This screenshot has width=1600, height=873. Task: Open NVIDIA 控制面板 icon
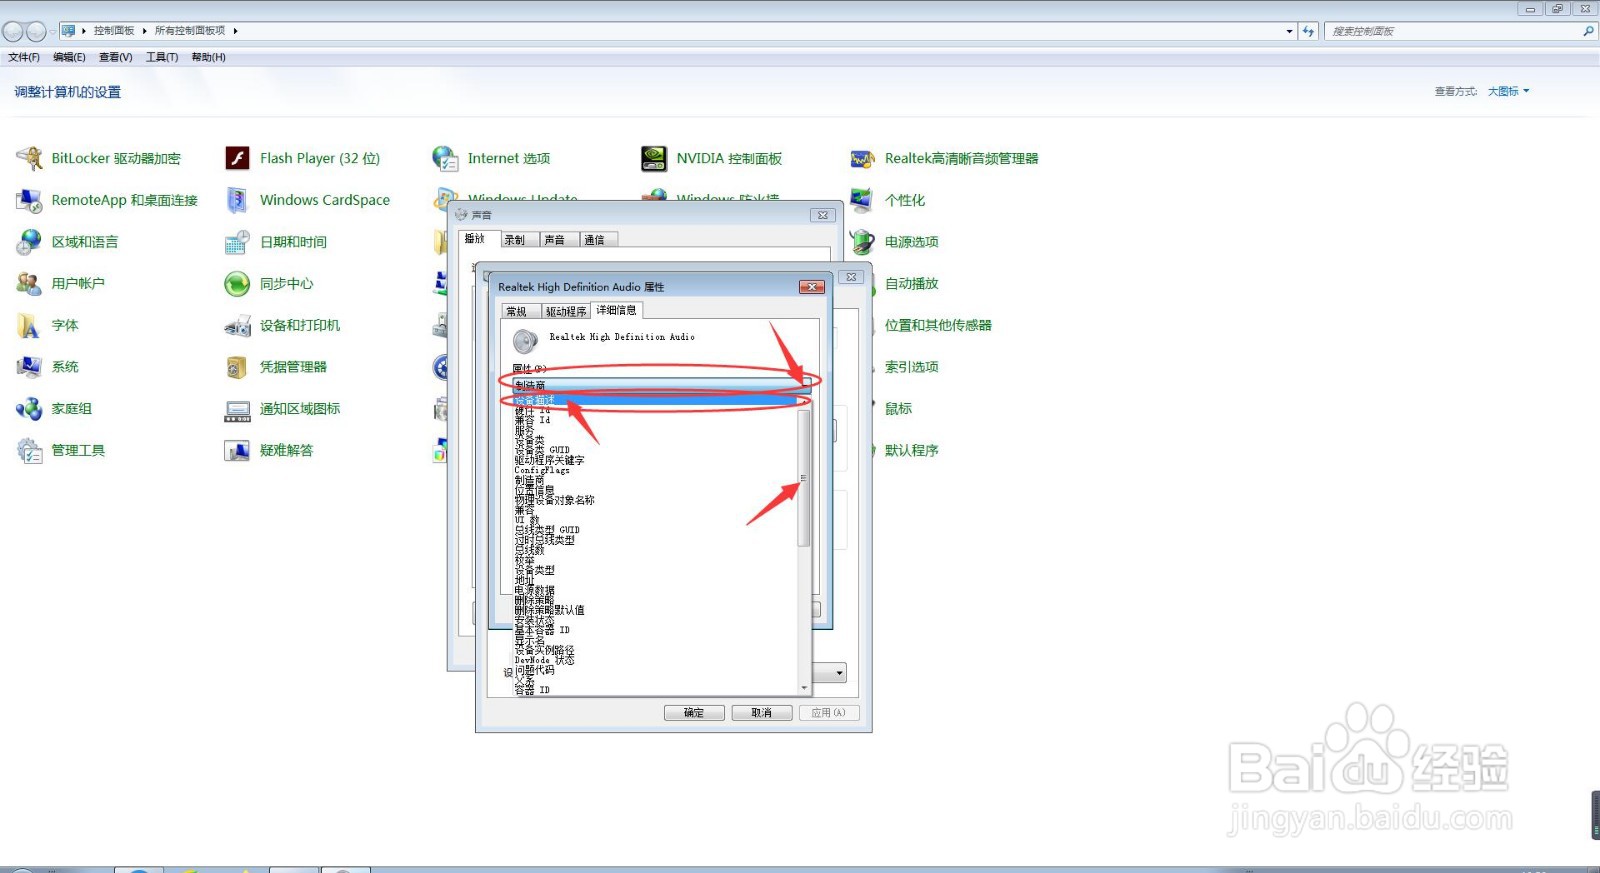(x=654, y=158)
